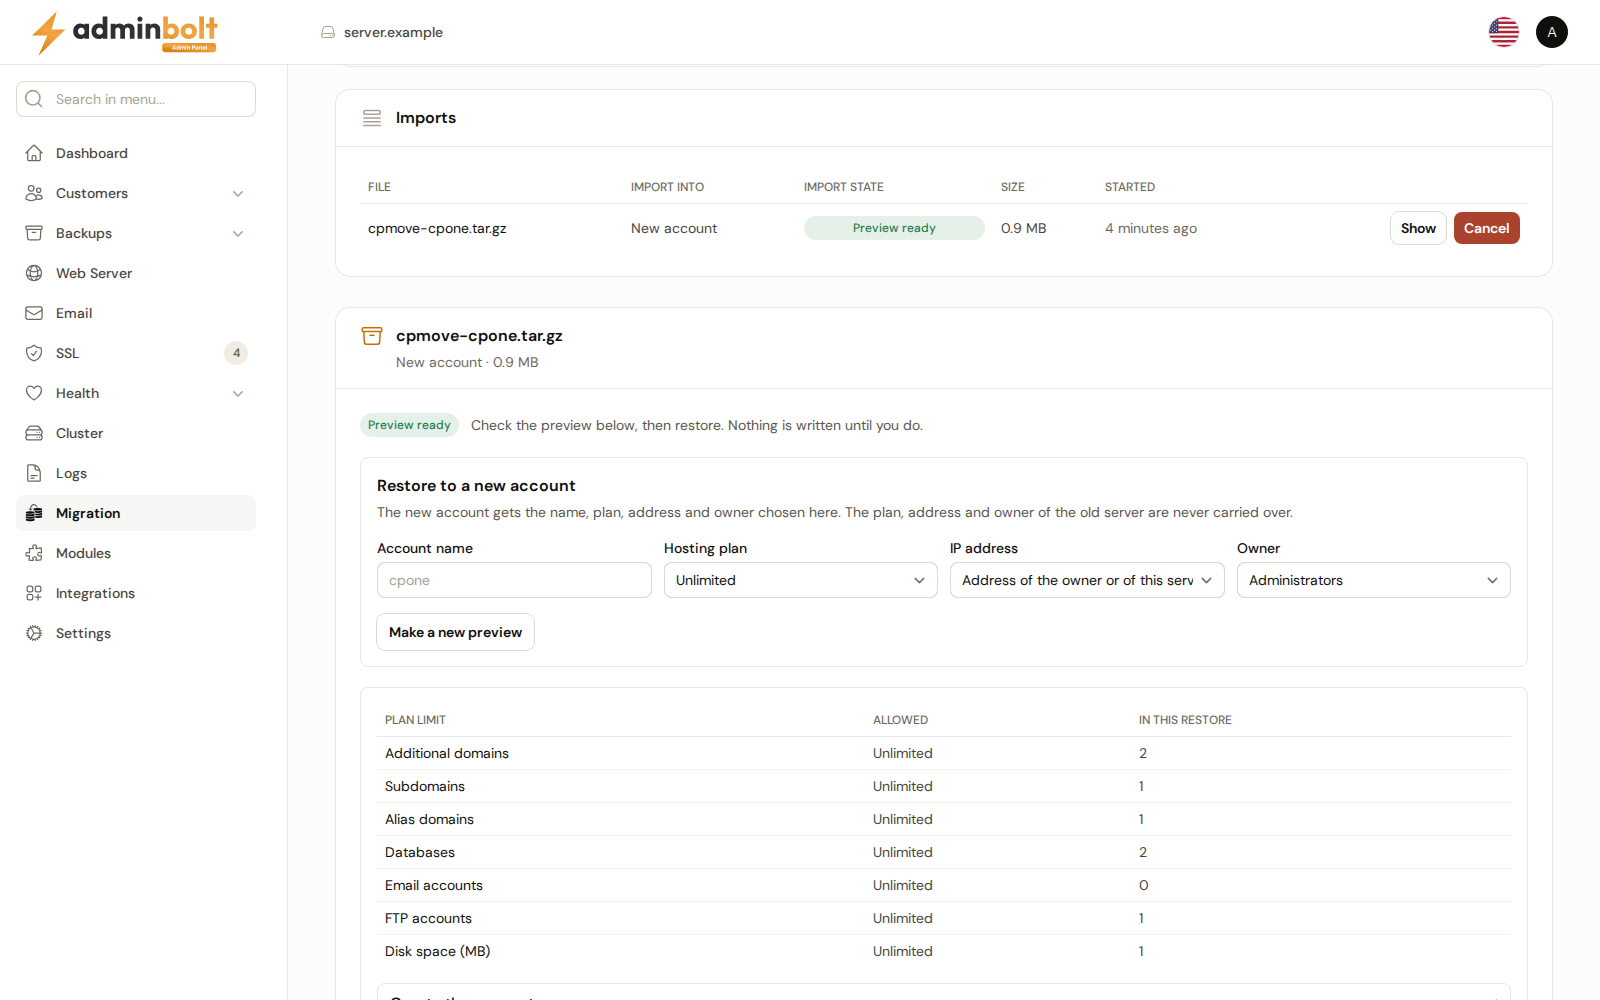The width and height of the screenshot is (1600, 1000).
Task: Click the Customers people icon
Action: 34,193
